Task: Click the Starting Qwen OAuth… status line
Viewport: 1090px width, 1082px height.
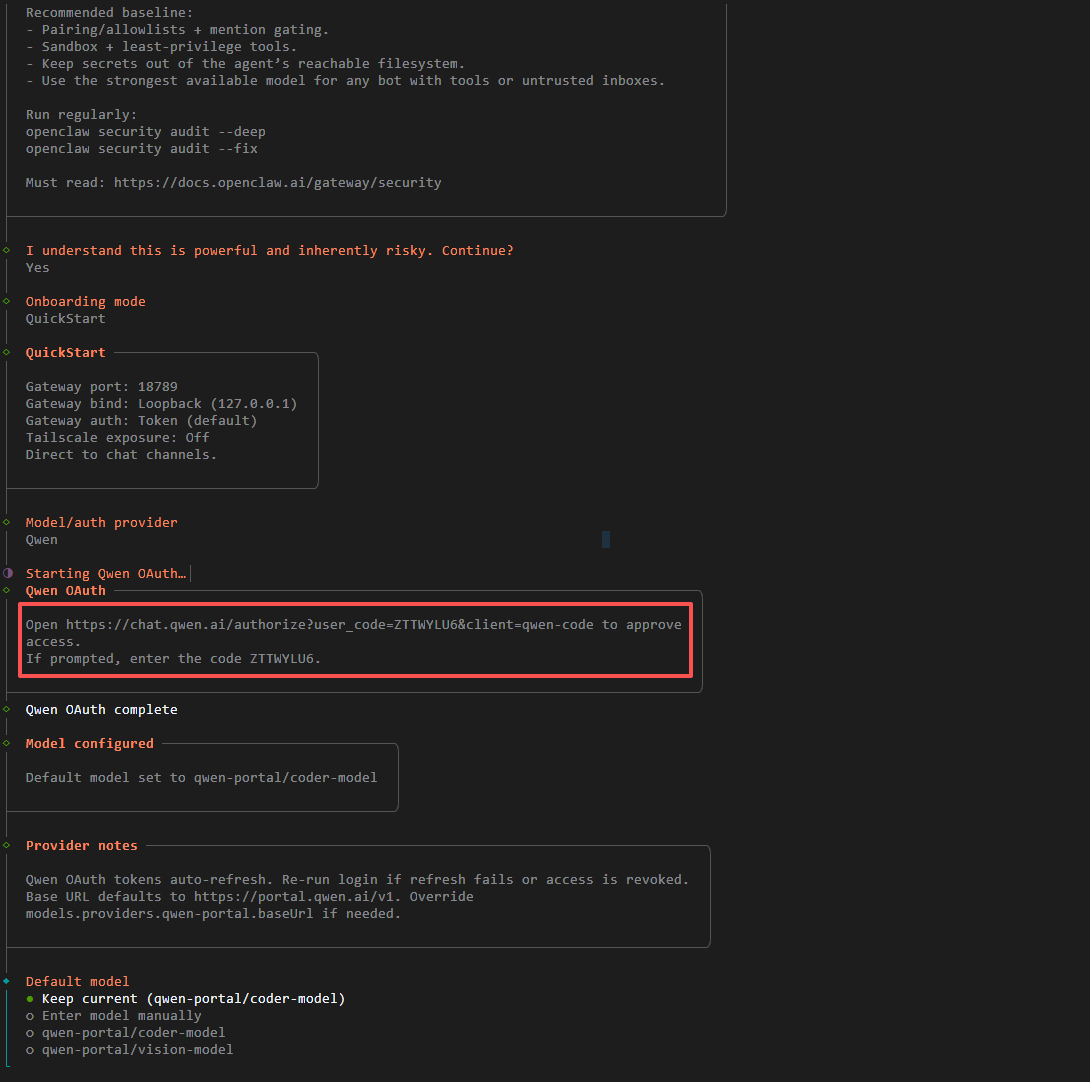Action: coord(106,574)
